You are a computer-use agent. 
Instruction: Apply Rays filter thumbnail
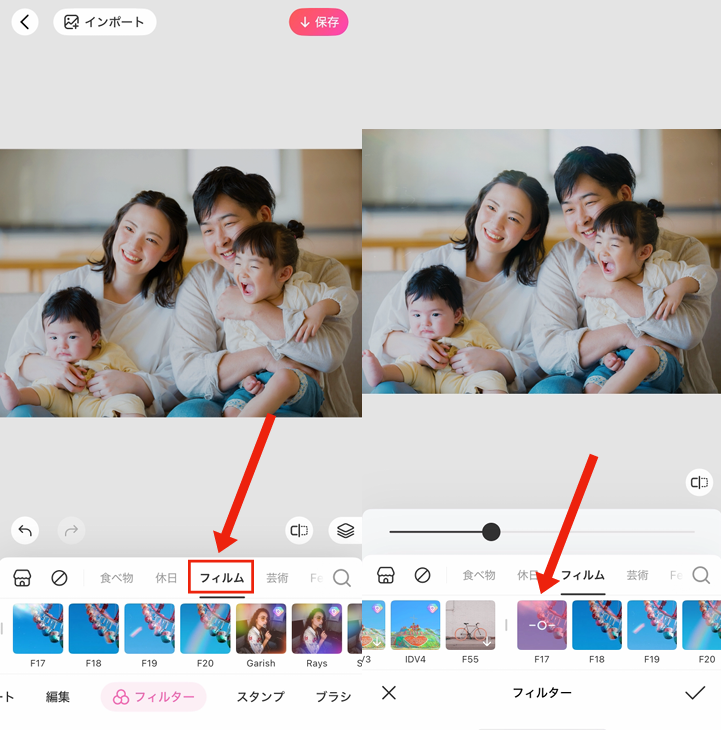317,629
